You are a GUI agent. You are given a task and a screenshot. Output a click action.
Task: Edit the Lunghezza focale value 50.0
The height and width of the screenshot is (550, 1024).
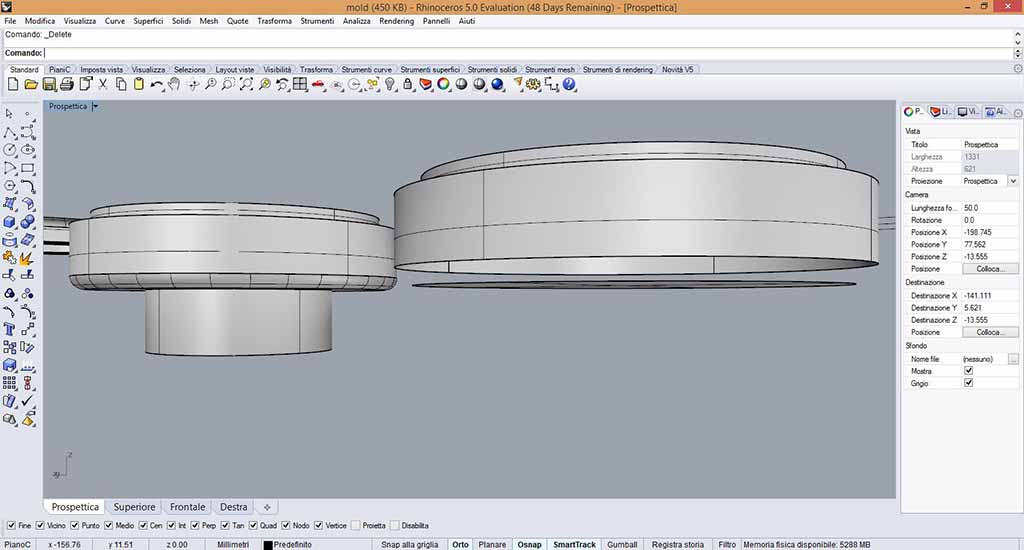[989, 208]
